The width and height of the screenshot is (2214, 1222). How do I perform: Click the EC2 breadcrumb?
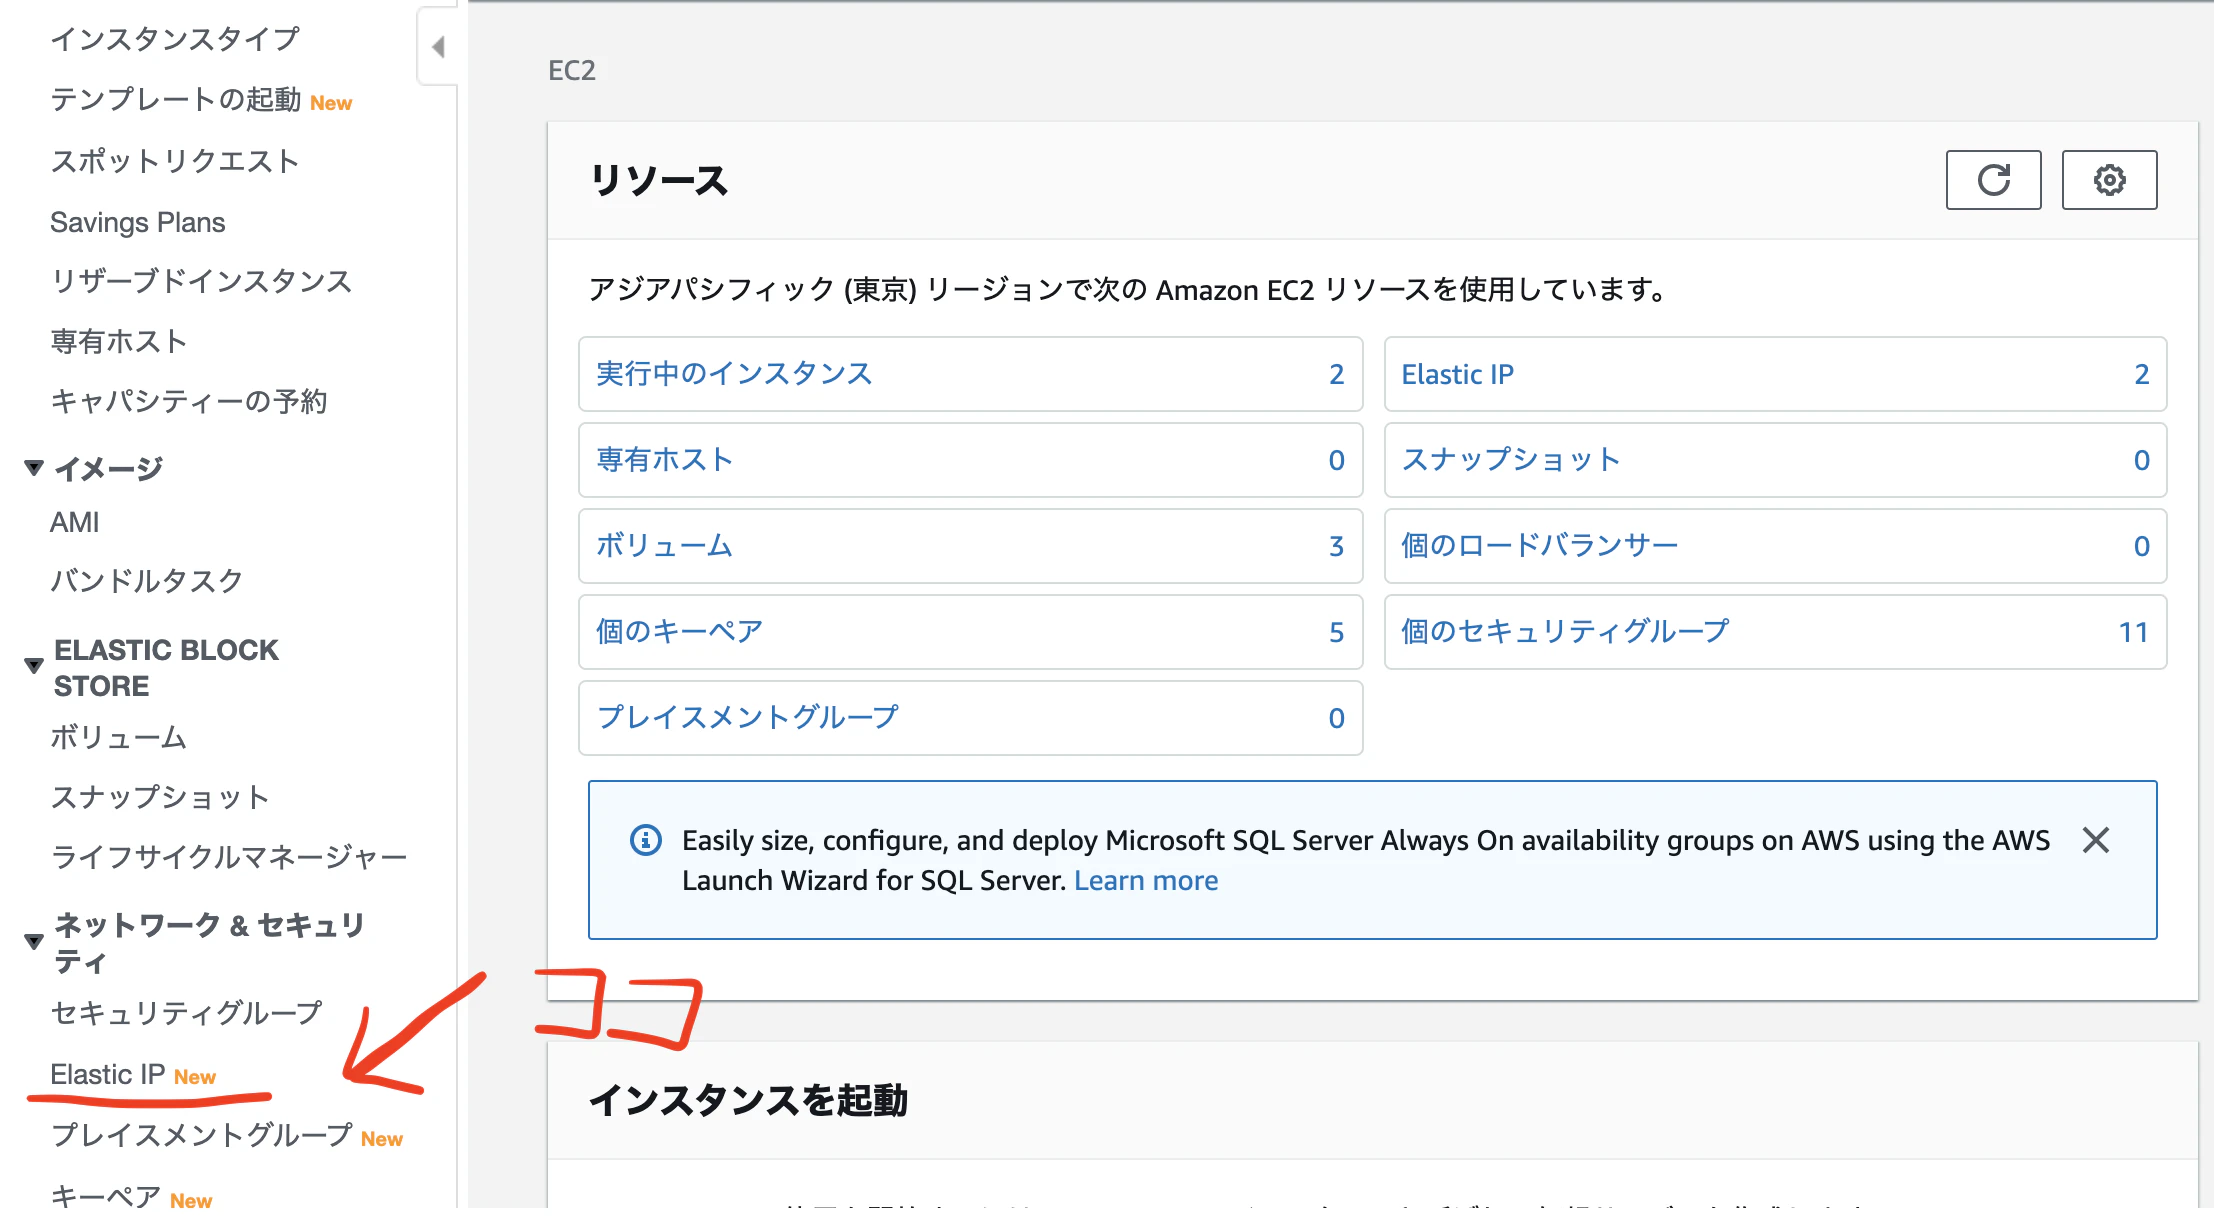(572, 70)
